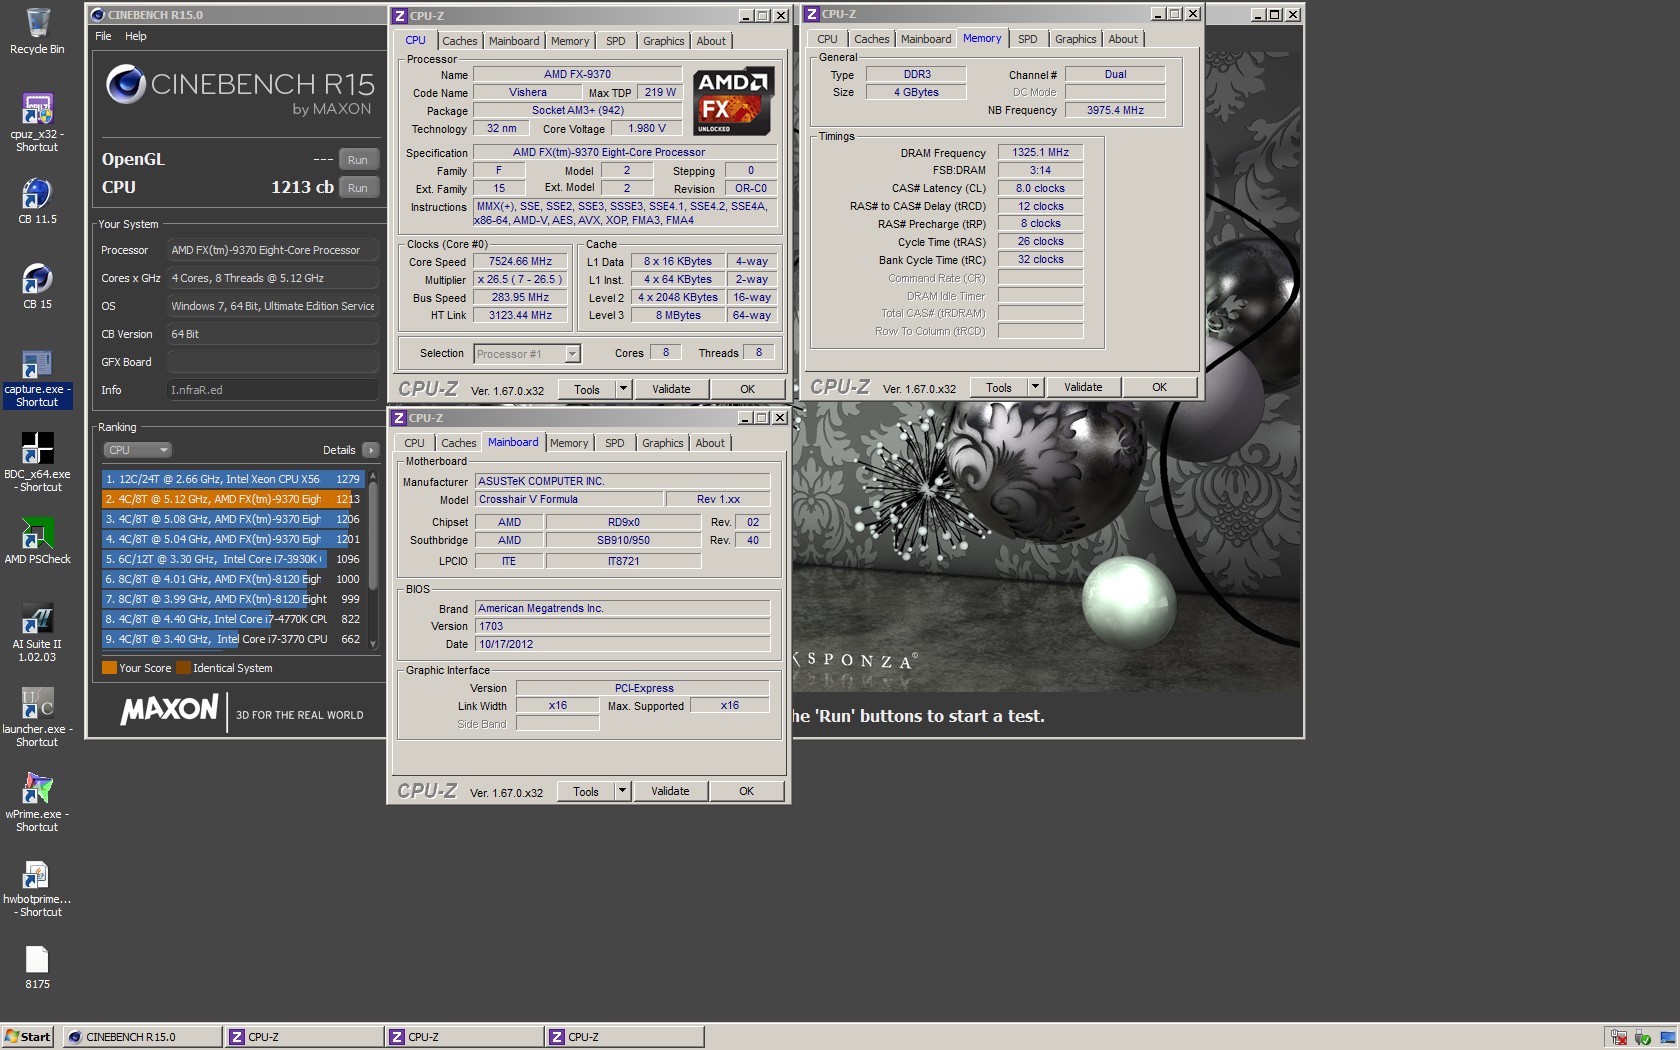The height and width of the screenshot is (1050, 1680).
Task: Click the AMD FX logo in CPU-Z
Action: pyautogui.click(x=733, y=101)
